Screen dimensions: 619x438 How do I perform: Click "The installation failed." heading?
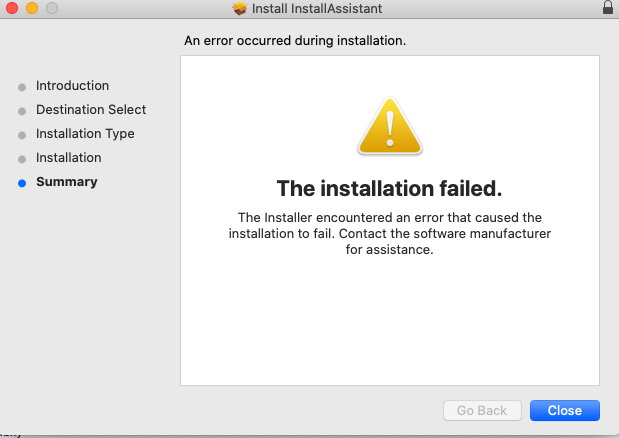pyautogui.click(x=390, y=188)
